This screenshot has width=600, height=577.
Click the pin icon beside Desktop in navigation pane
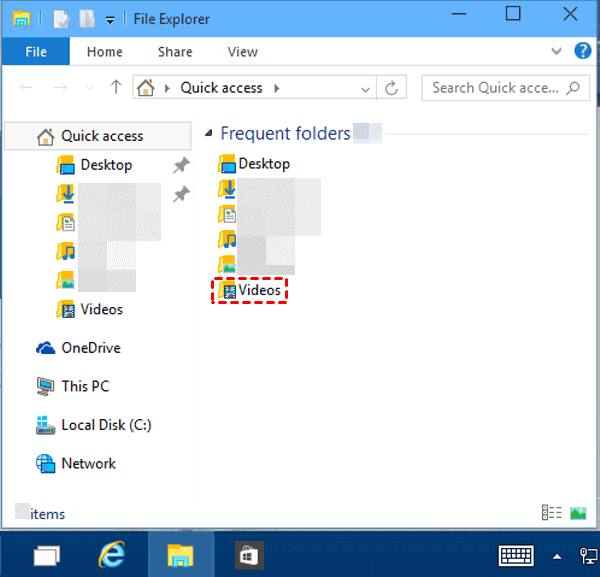click(181, 165)
